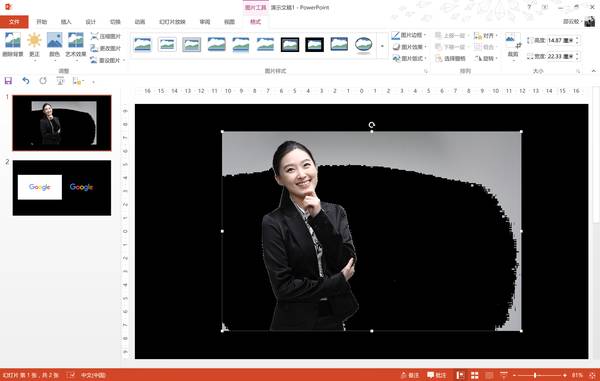
Task: Switch to the Animations (动画) tab
Action: [140, 22]
